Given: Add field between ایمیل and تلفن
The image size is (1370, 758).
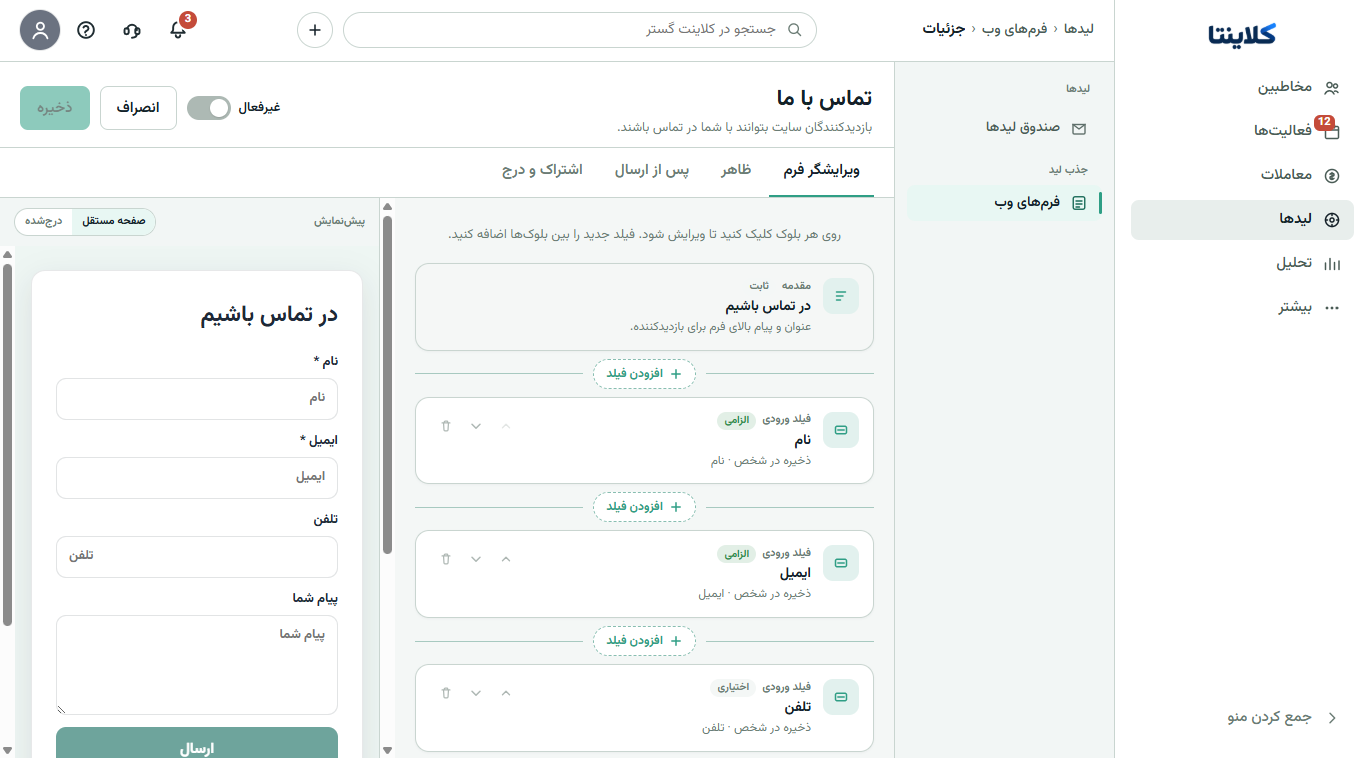Looking at the screenshot, I should [x=644, y=640].
